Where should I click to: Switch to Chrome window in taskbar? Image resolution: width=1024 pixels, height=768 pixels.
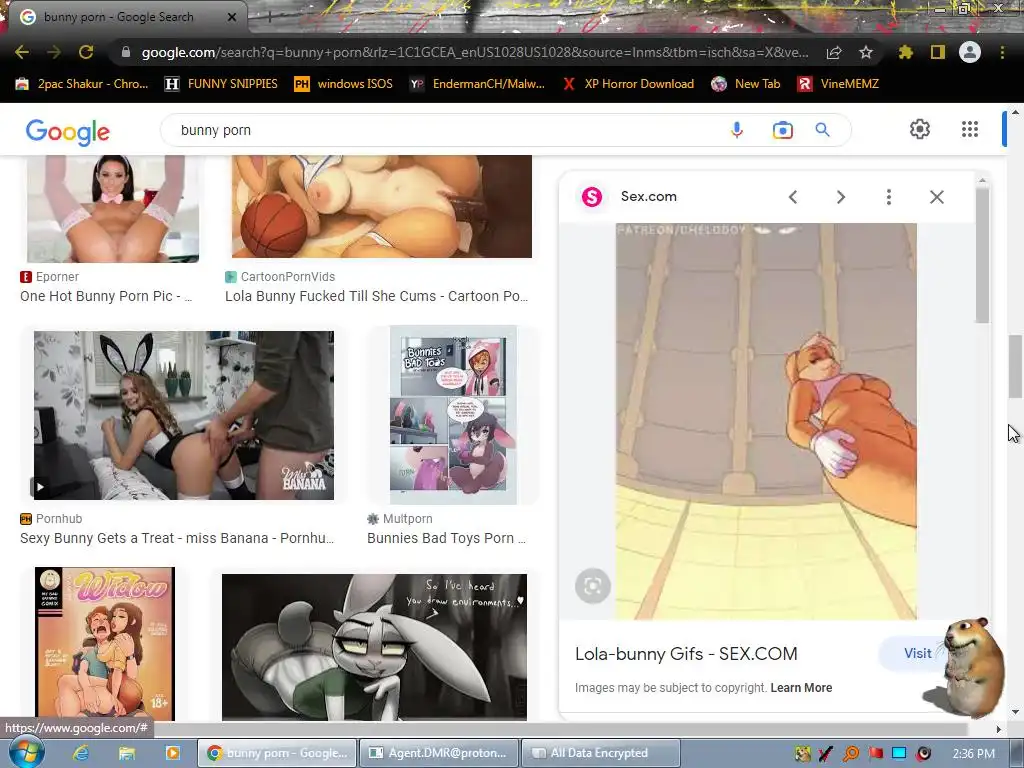click(x=278, y=753)
